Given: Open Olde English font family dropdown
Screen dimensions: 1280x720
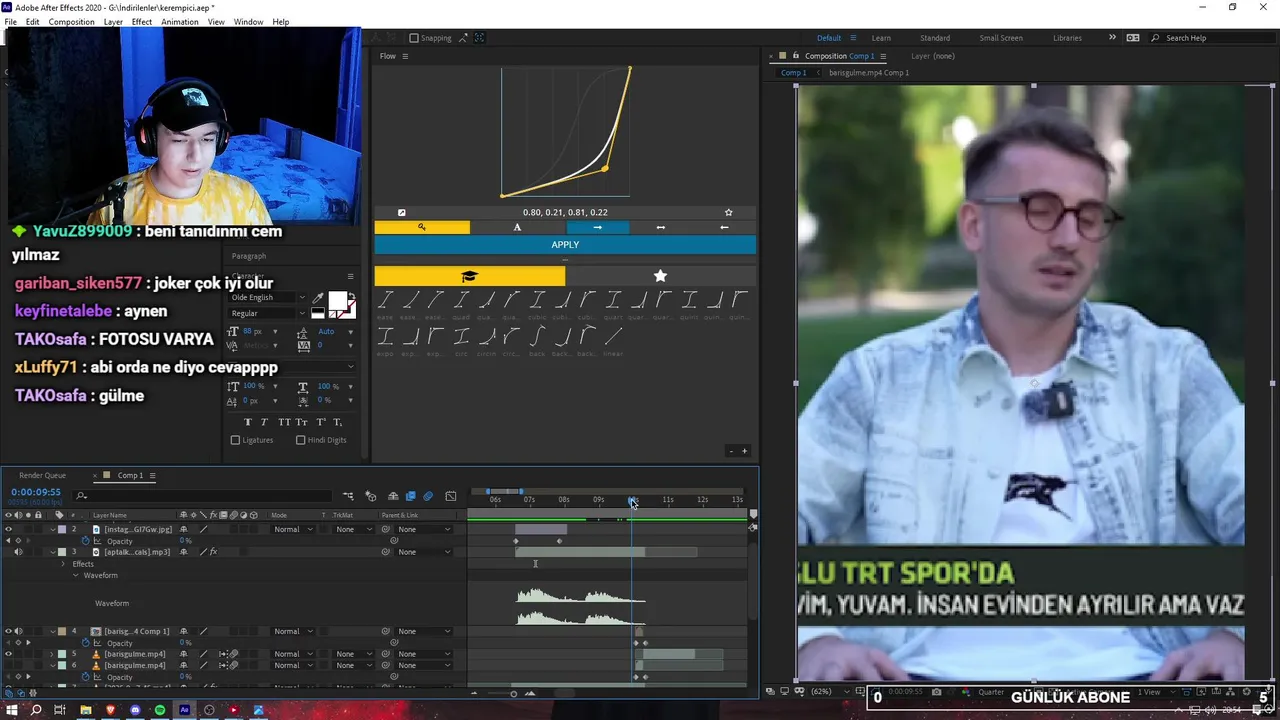Looking at the screenshot, I should [302, 297].
